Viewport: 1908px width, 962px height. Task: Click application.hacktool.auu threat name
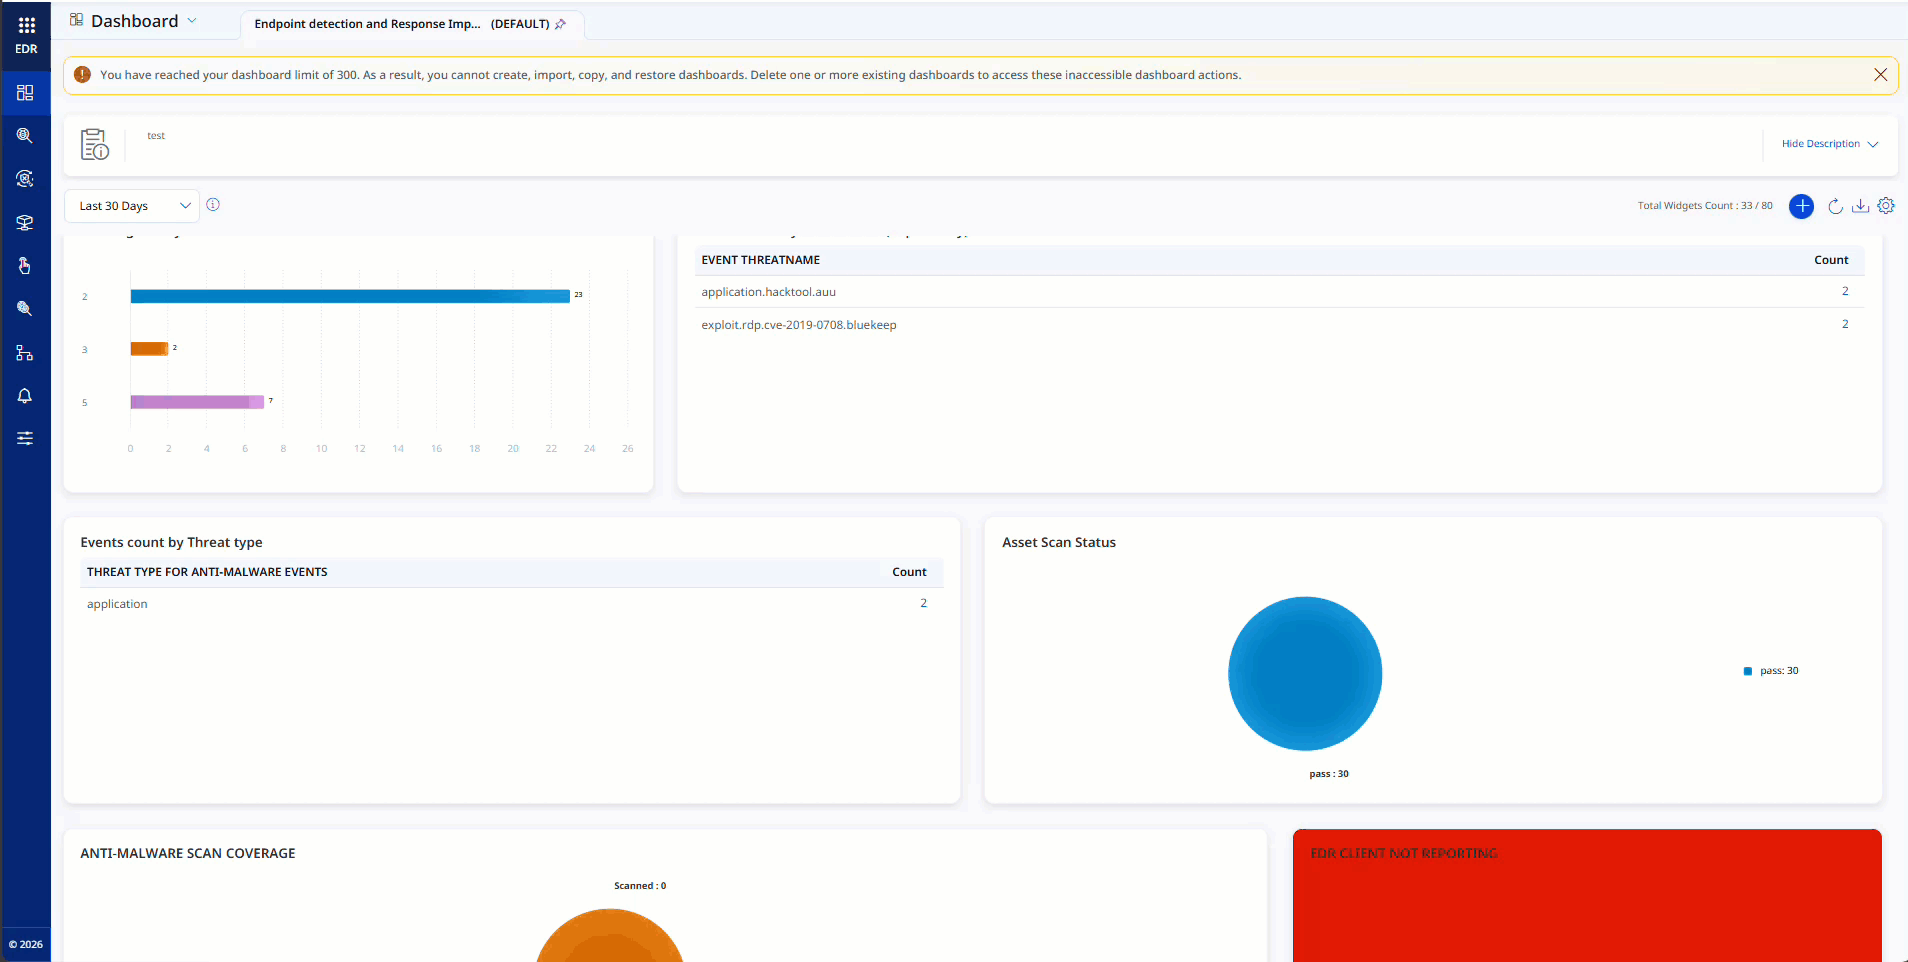pos(768,292)
